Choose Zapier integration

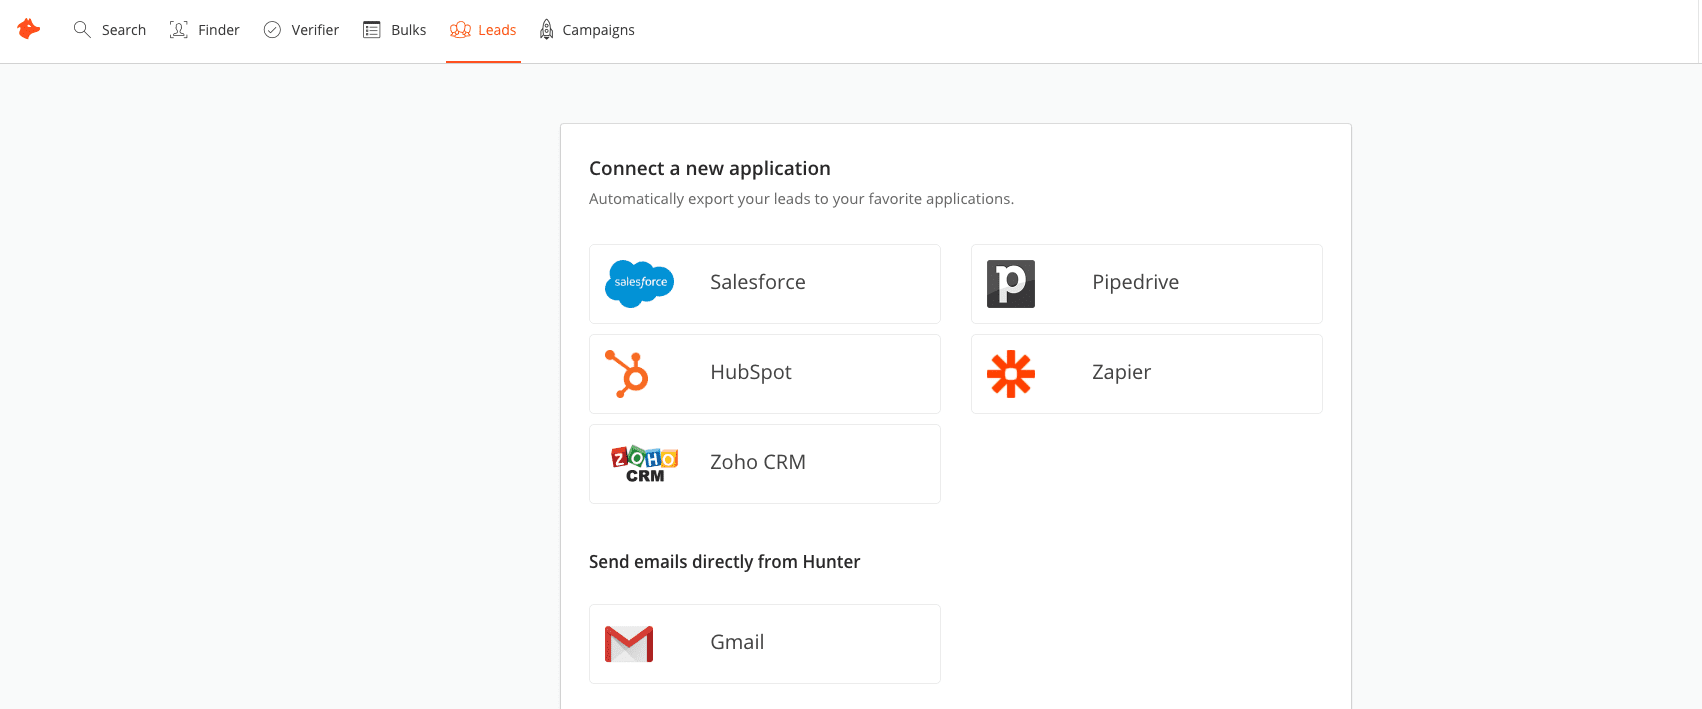(1147, 374)
